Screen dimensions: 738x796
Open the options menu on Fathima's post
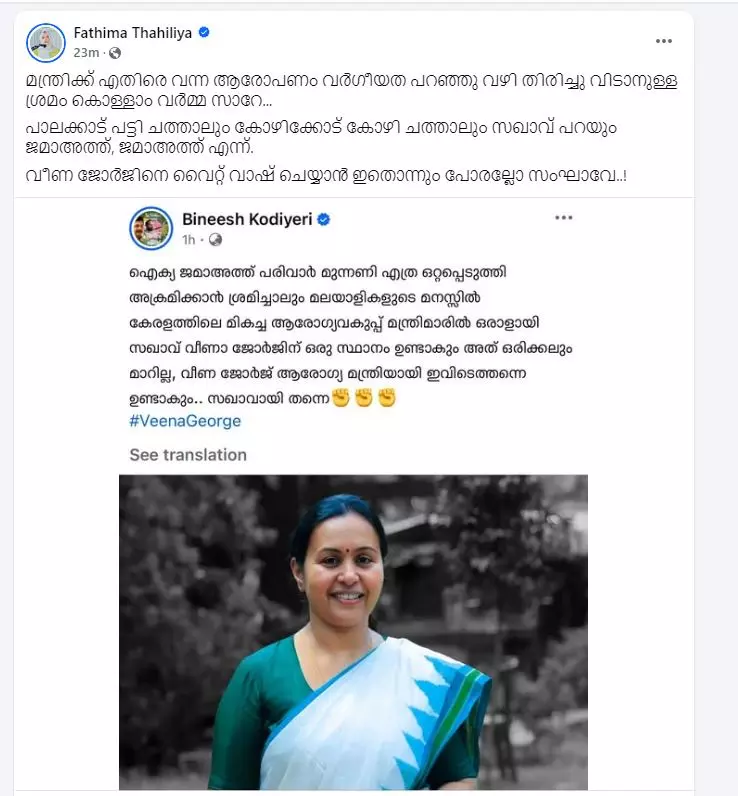pos(663,41)
